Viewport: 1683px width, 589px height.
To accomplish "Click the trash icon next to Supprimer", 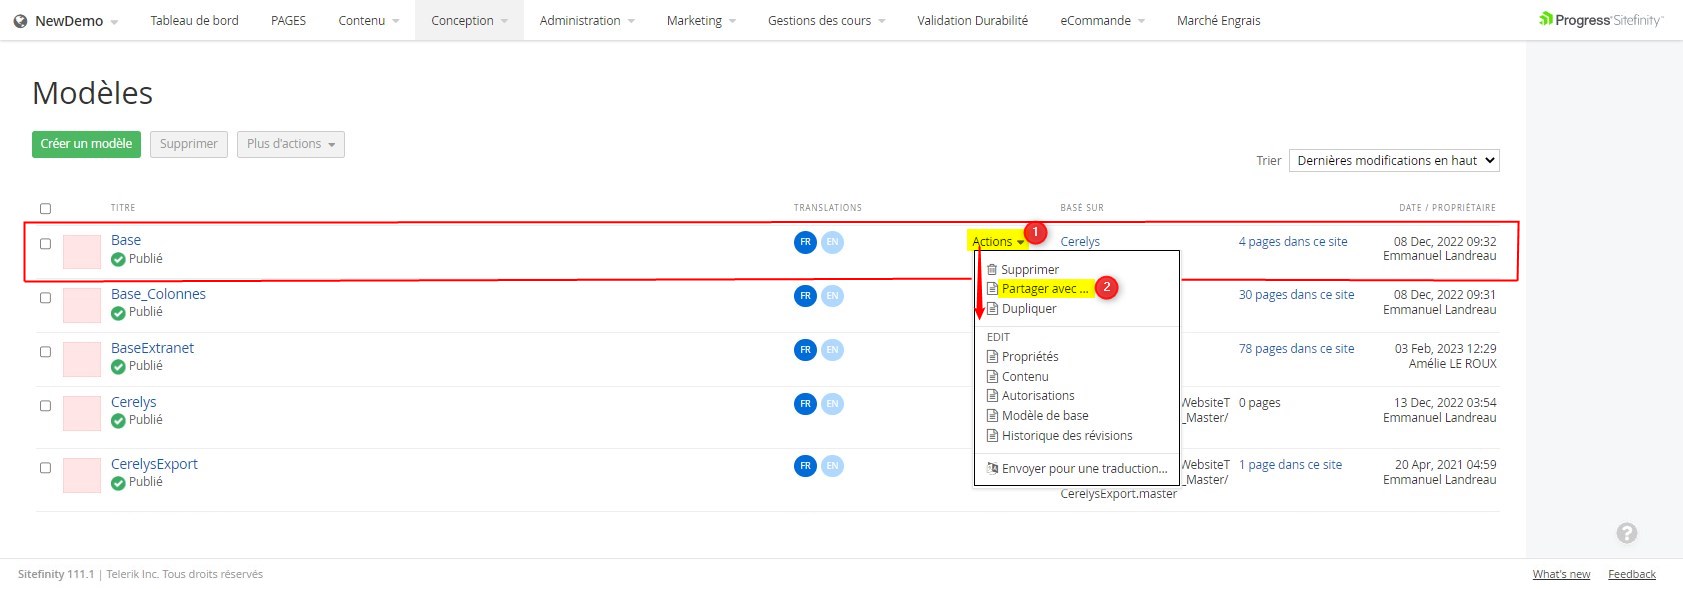I will (992, 270).
